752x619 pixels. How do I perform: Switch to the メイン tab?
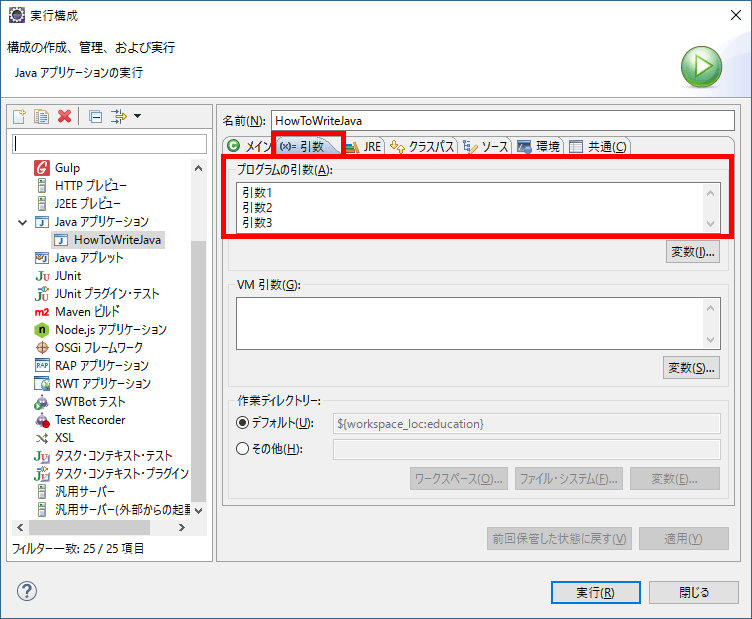click(x=249, y=147)
